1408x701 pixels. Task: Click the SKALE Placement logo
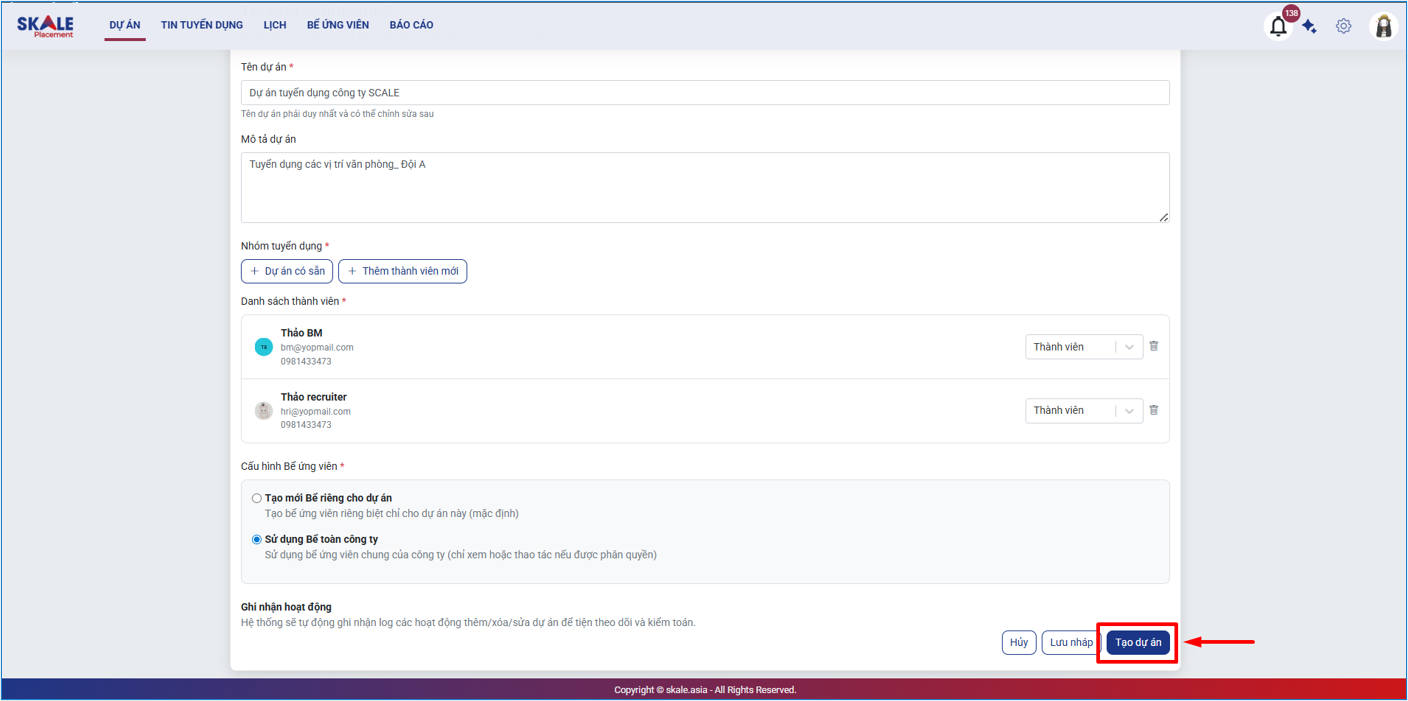click(45, 26)
